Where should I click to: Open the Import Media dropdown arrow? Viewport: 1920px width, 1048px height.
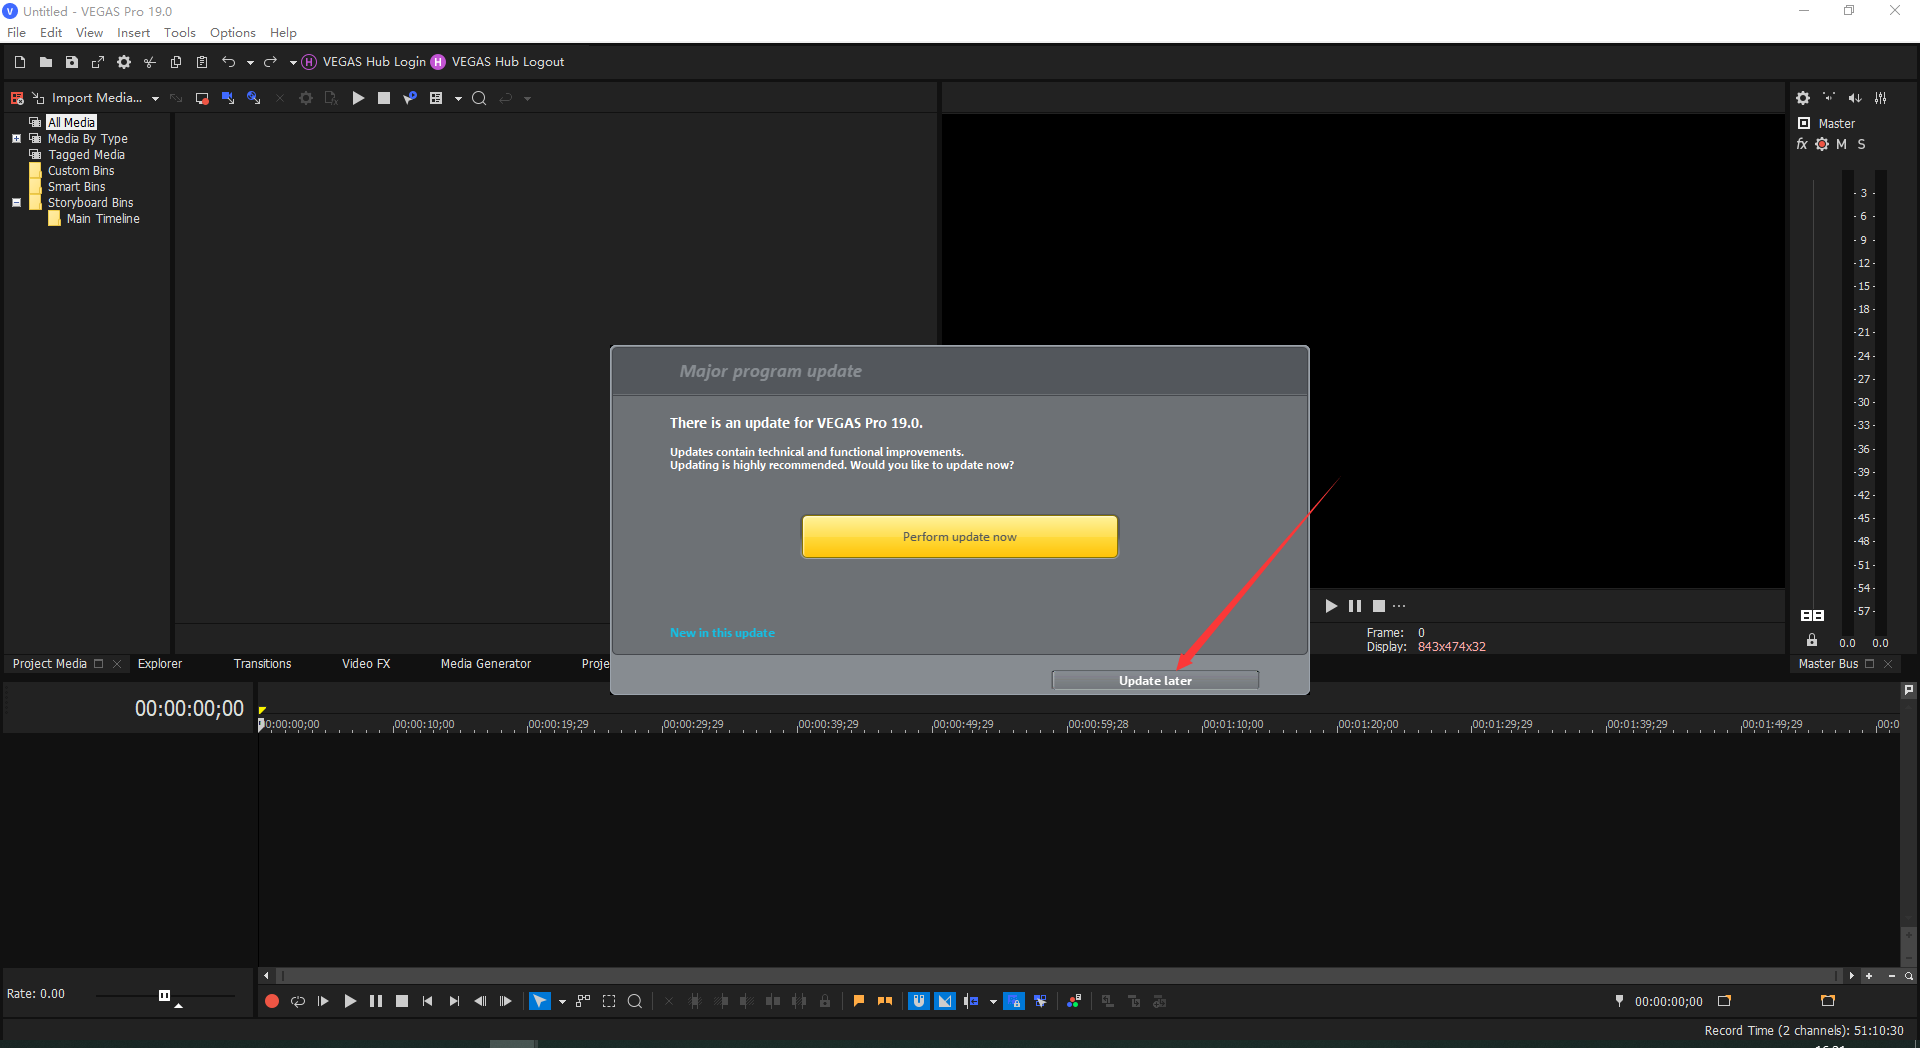click(x=155, y=99)
